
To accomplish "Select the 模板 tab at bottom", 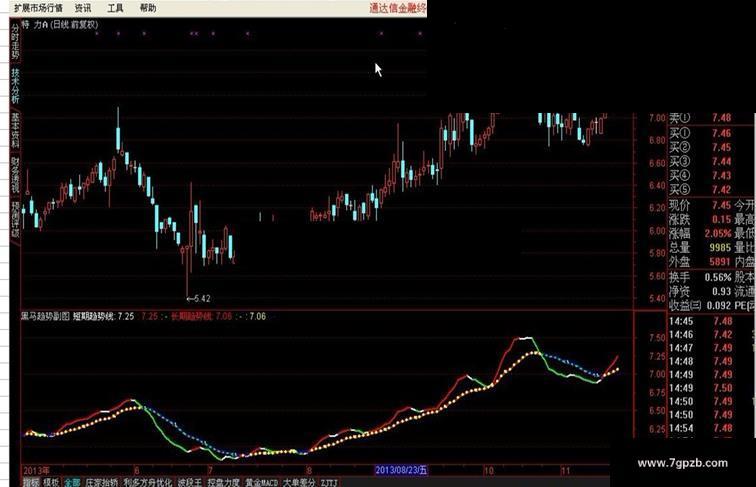I will pyautogui.click(x=51, y=482).
